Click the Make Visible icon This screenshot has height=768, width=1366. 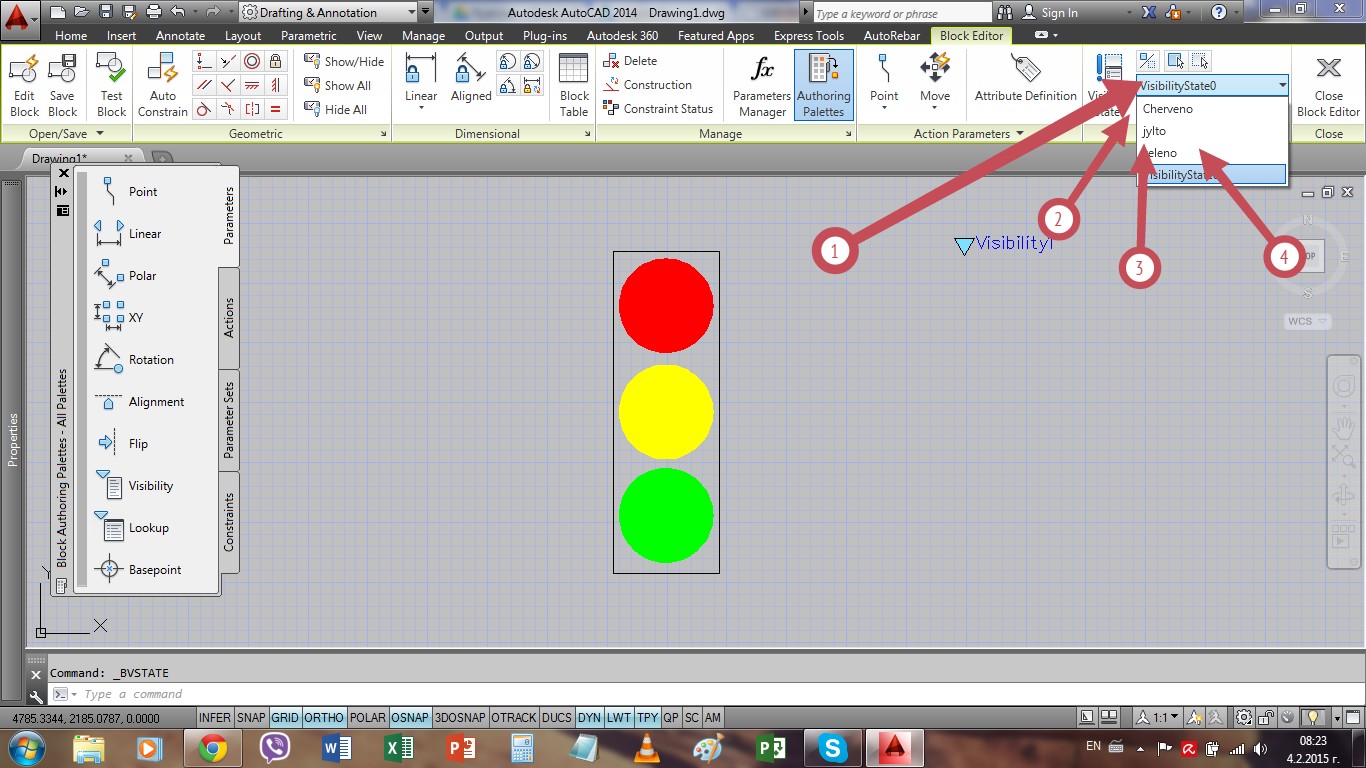(1176, 61)
